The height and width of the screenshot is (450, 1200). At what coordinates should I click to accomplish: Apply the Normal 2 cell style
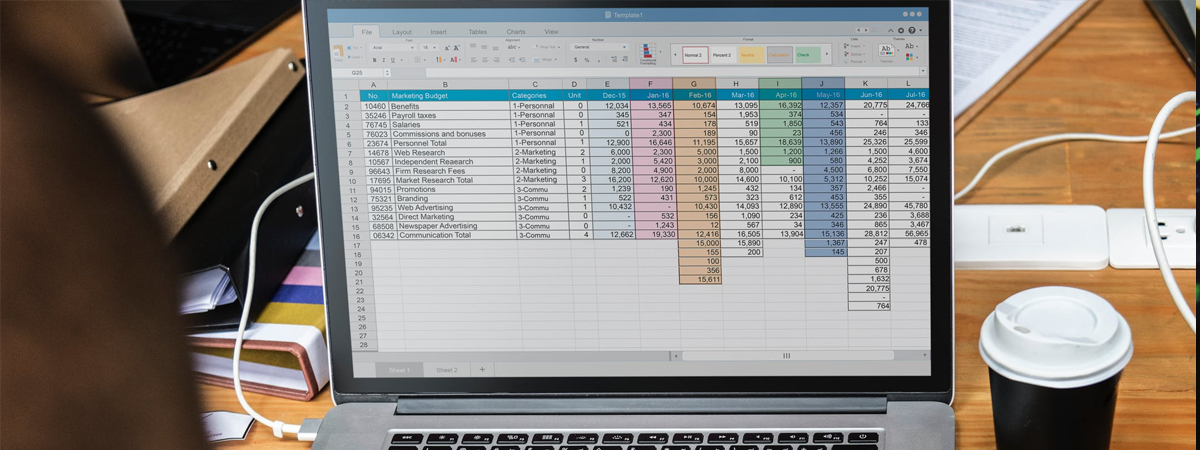click(696, 55)
